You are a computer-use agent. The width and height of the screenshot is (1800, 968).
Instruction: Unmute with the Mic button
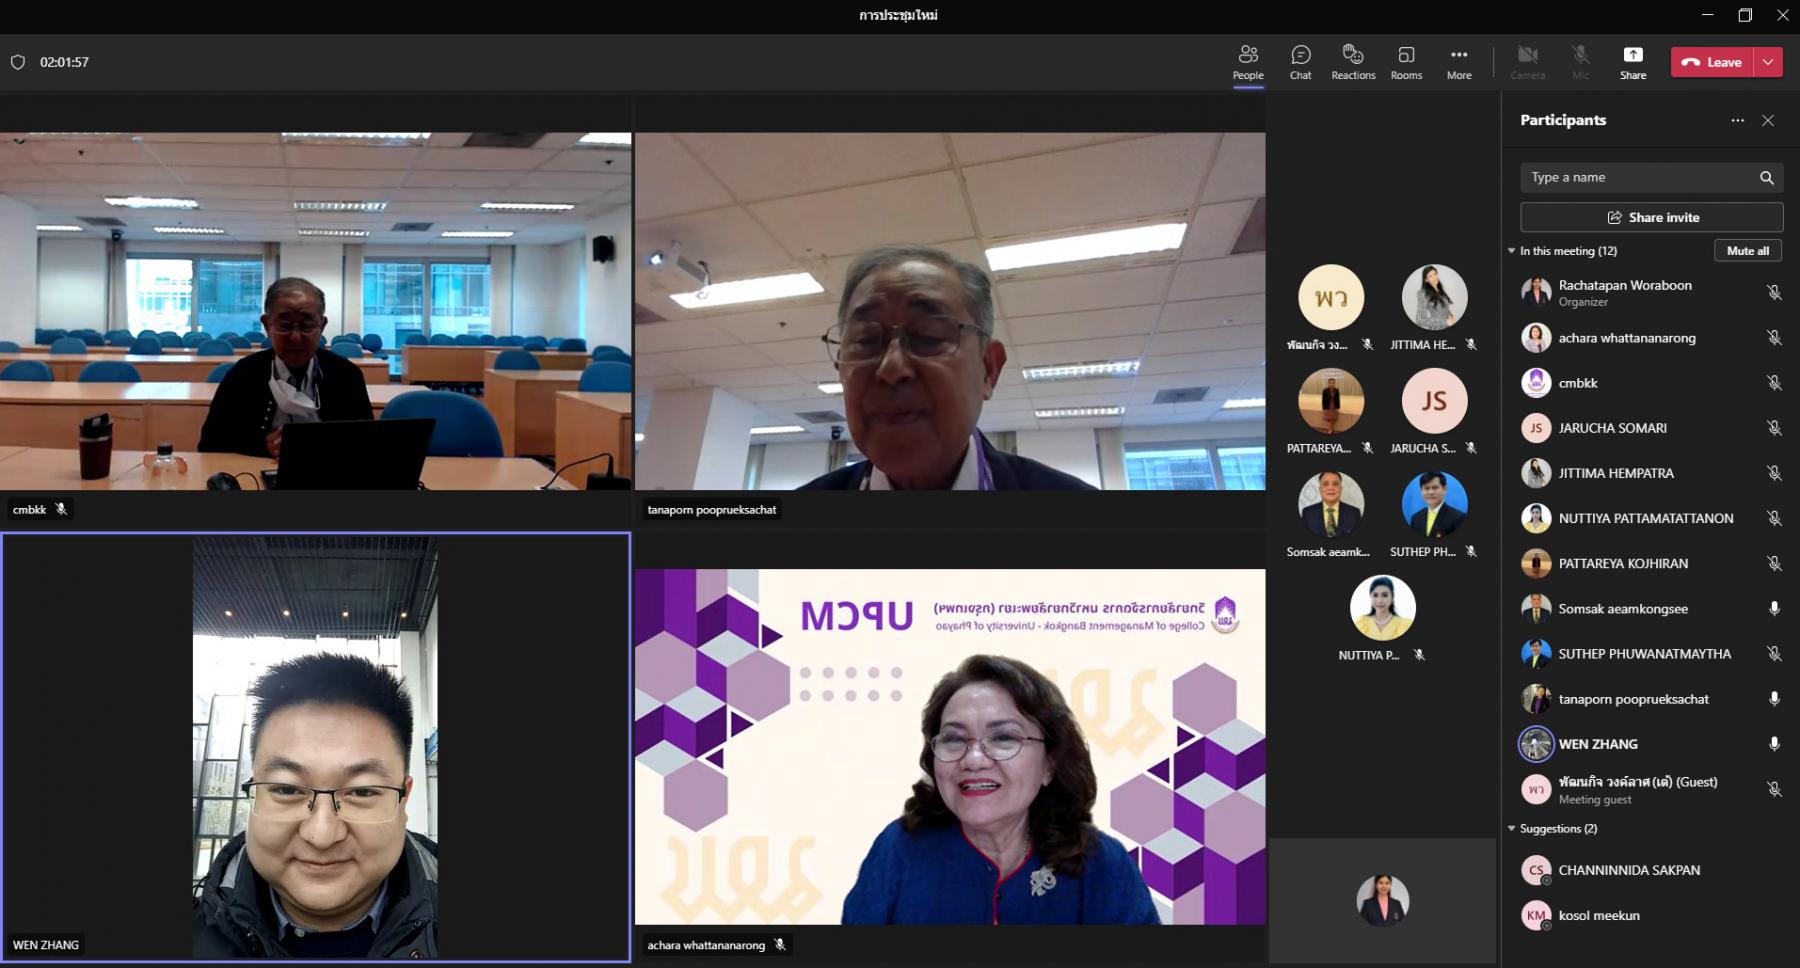tap(1580, 62)
